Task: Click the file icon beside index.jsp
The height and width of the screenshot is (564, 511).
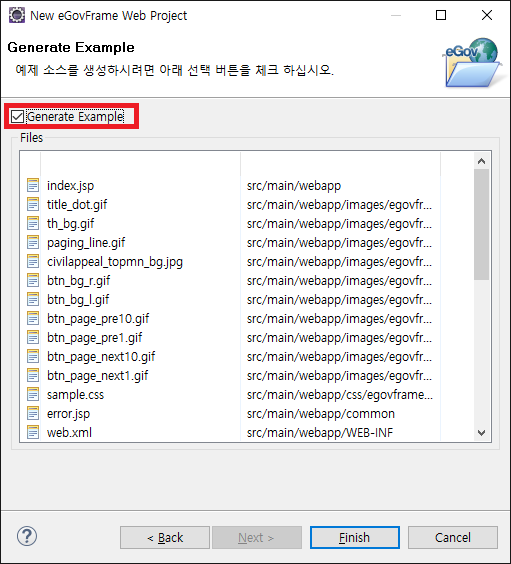Action: tap(33, 186)
